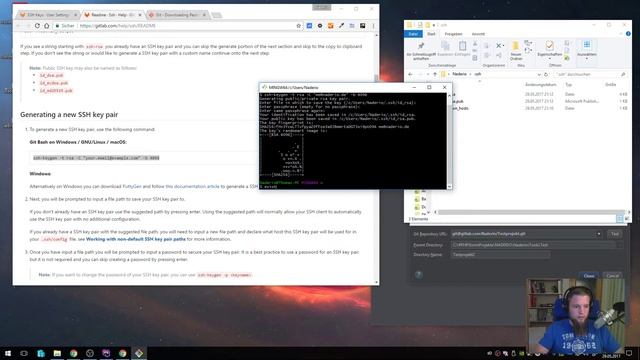Screen dimensions: 640x360
Task: Go back in Explorer navigation
Action: [411, 74]
